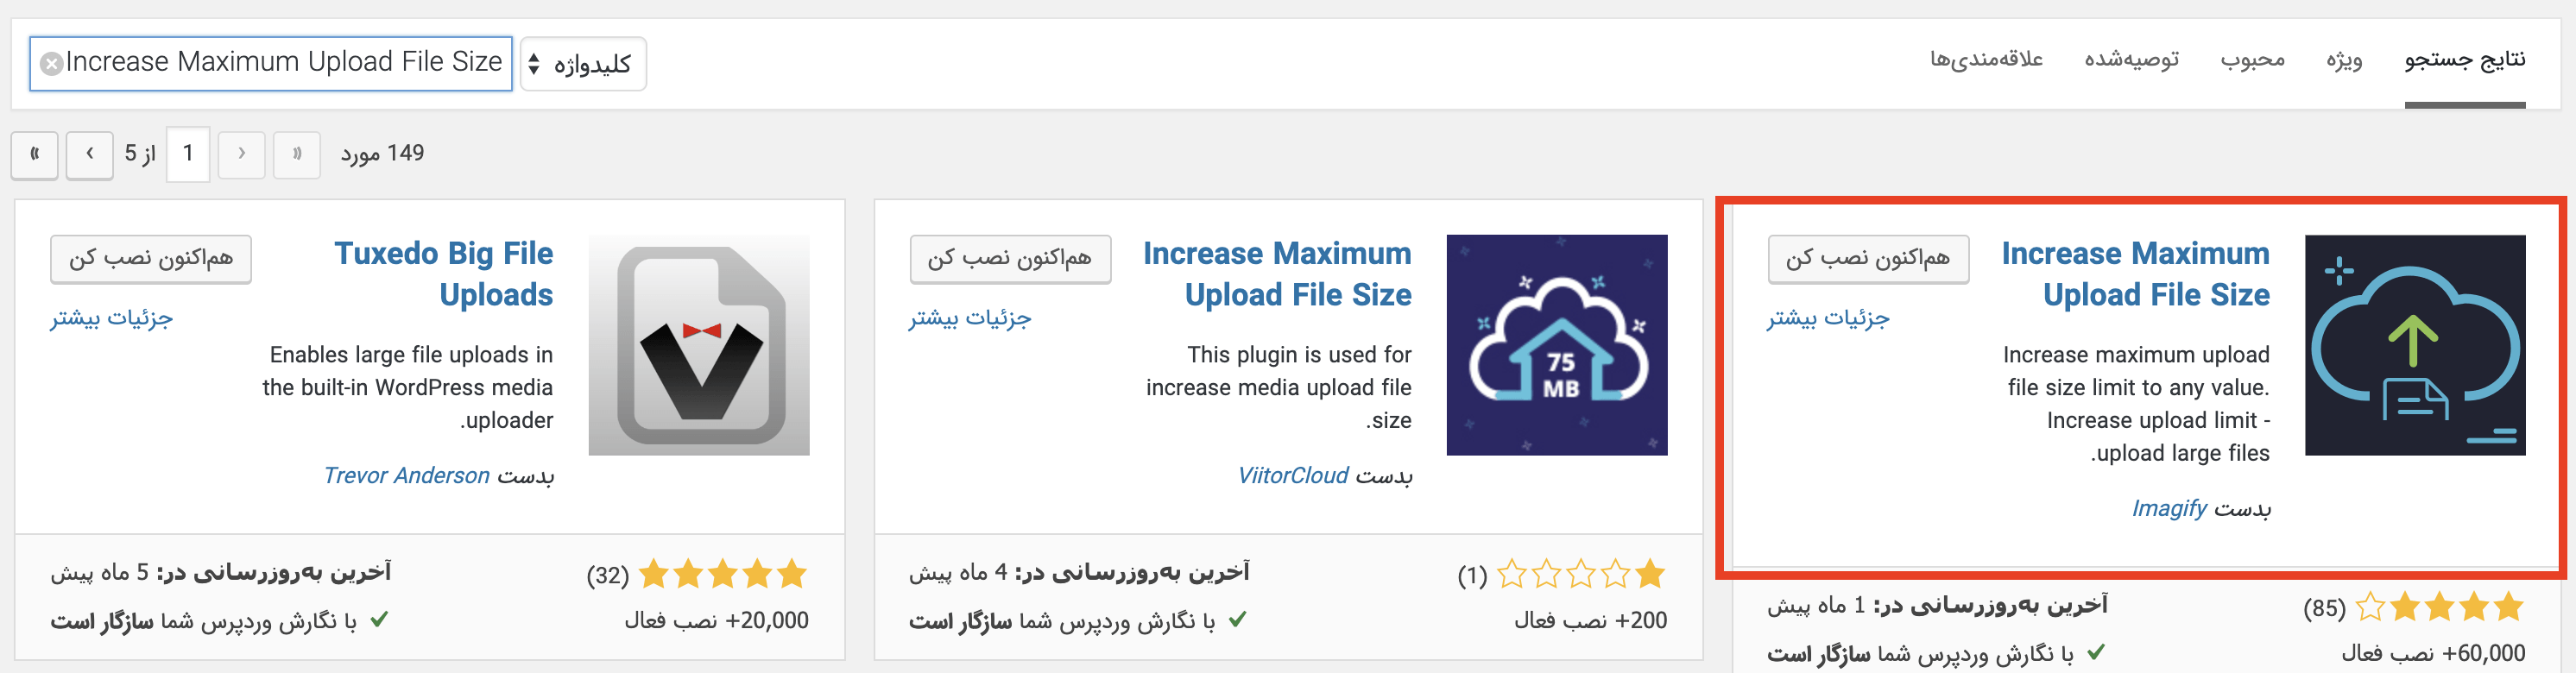2576x673 pixels.
Task: Install the ViitorCloud upload size plugin
Action: (x=1010, y=259)
